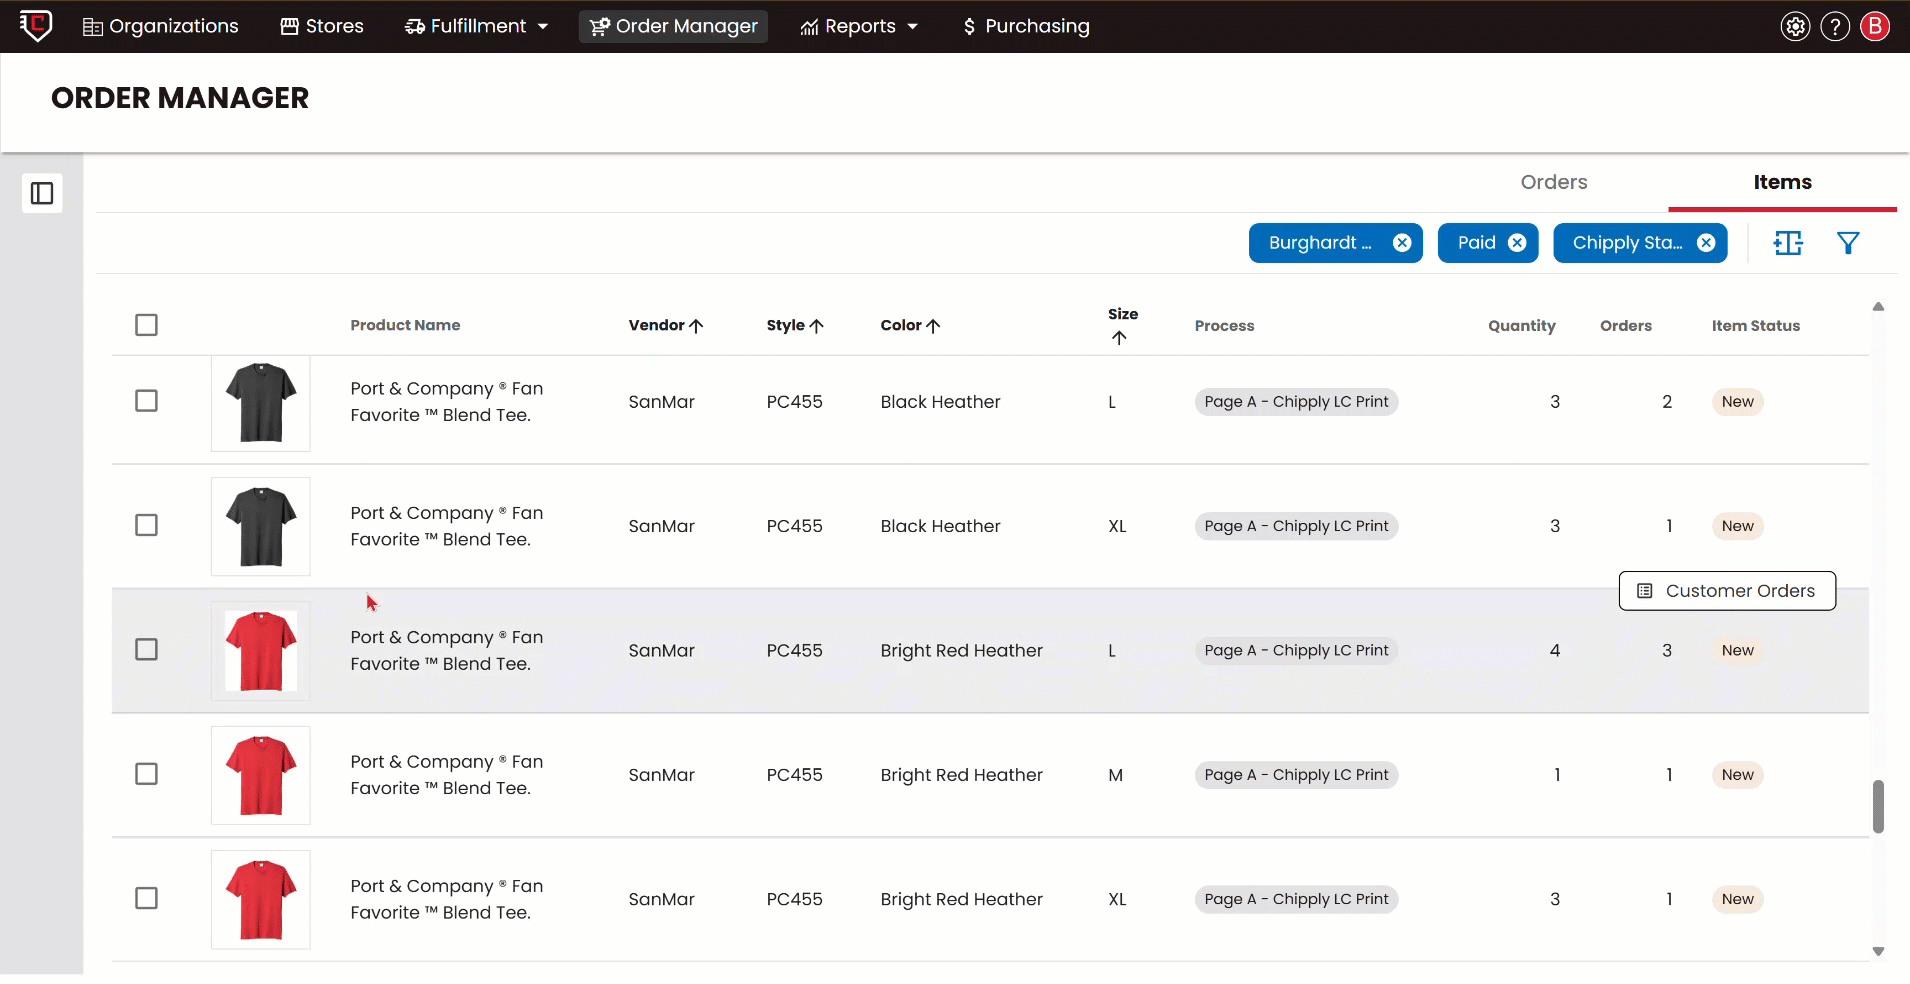Open the help question mark icon

pos(1835,26)
